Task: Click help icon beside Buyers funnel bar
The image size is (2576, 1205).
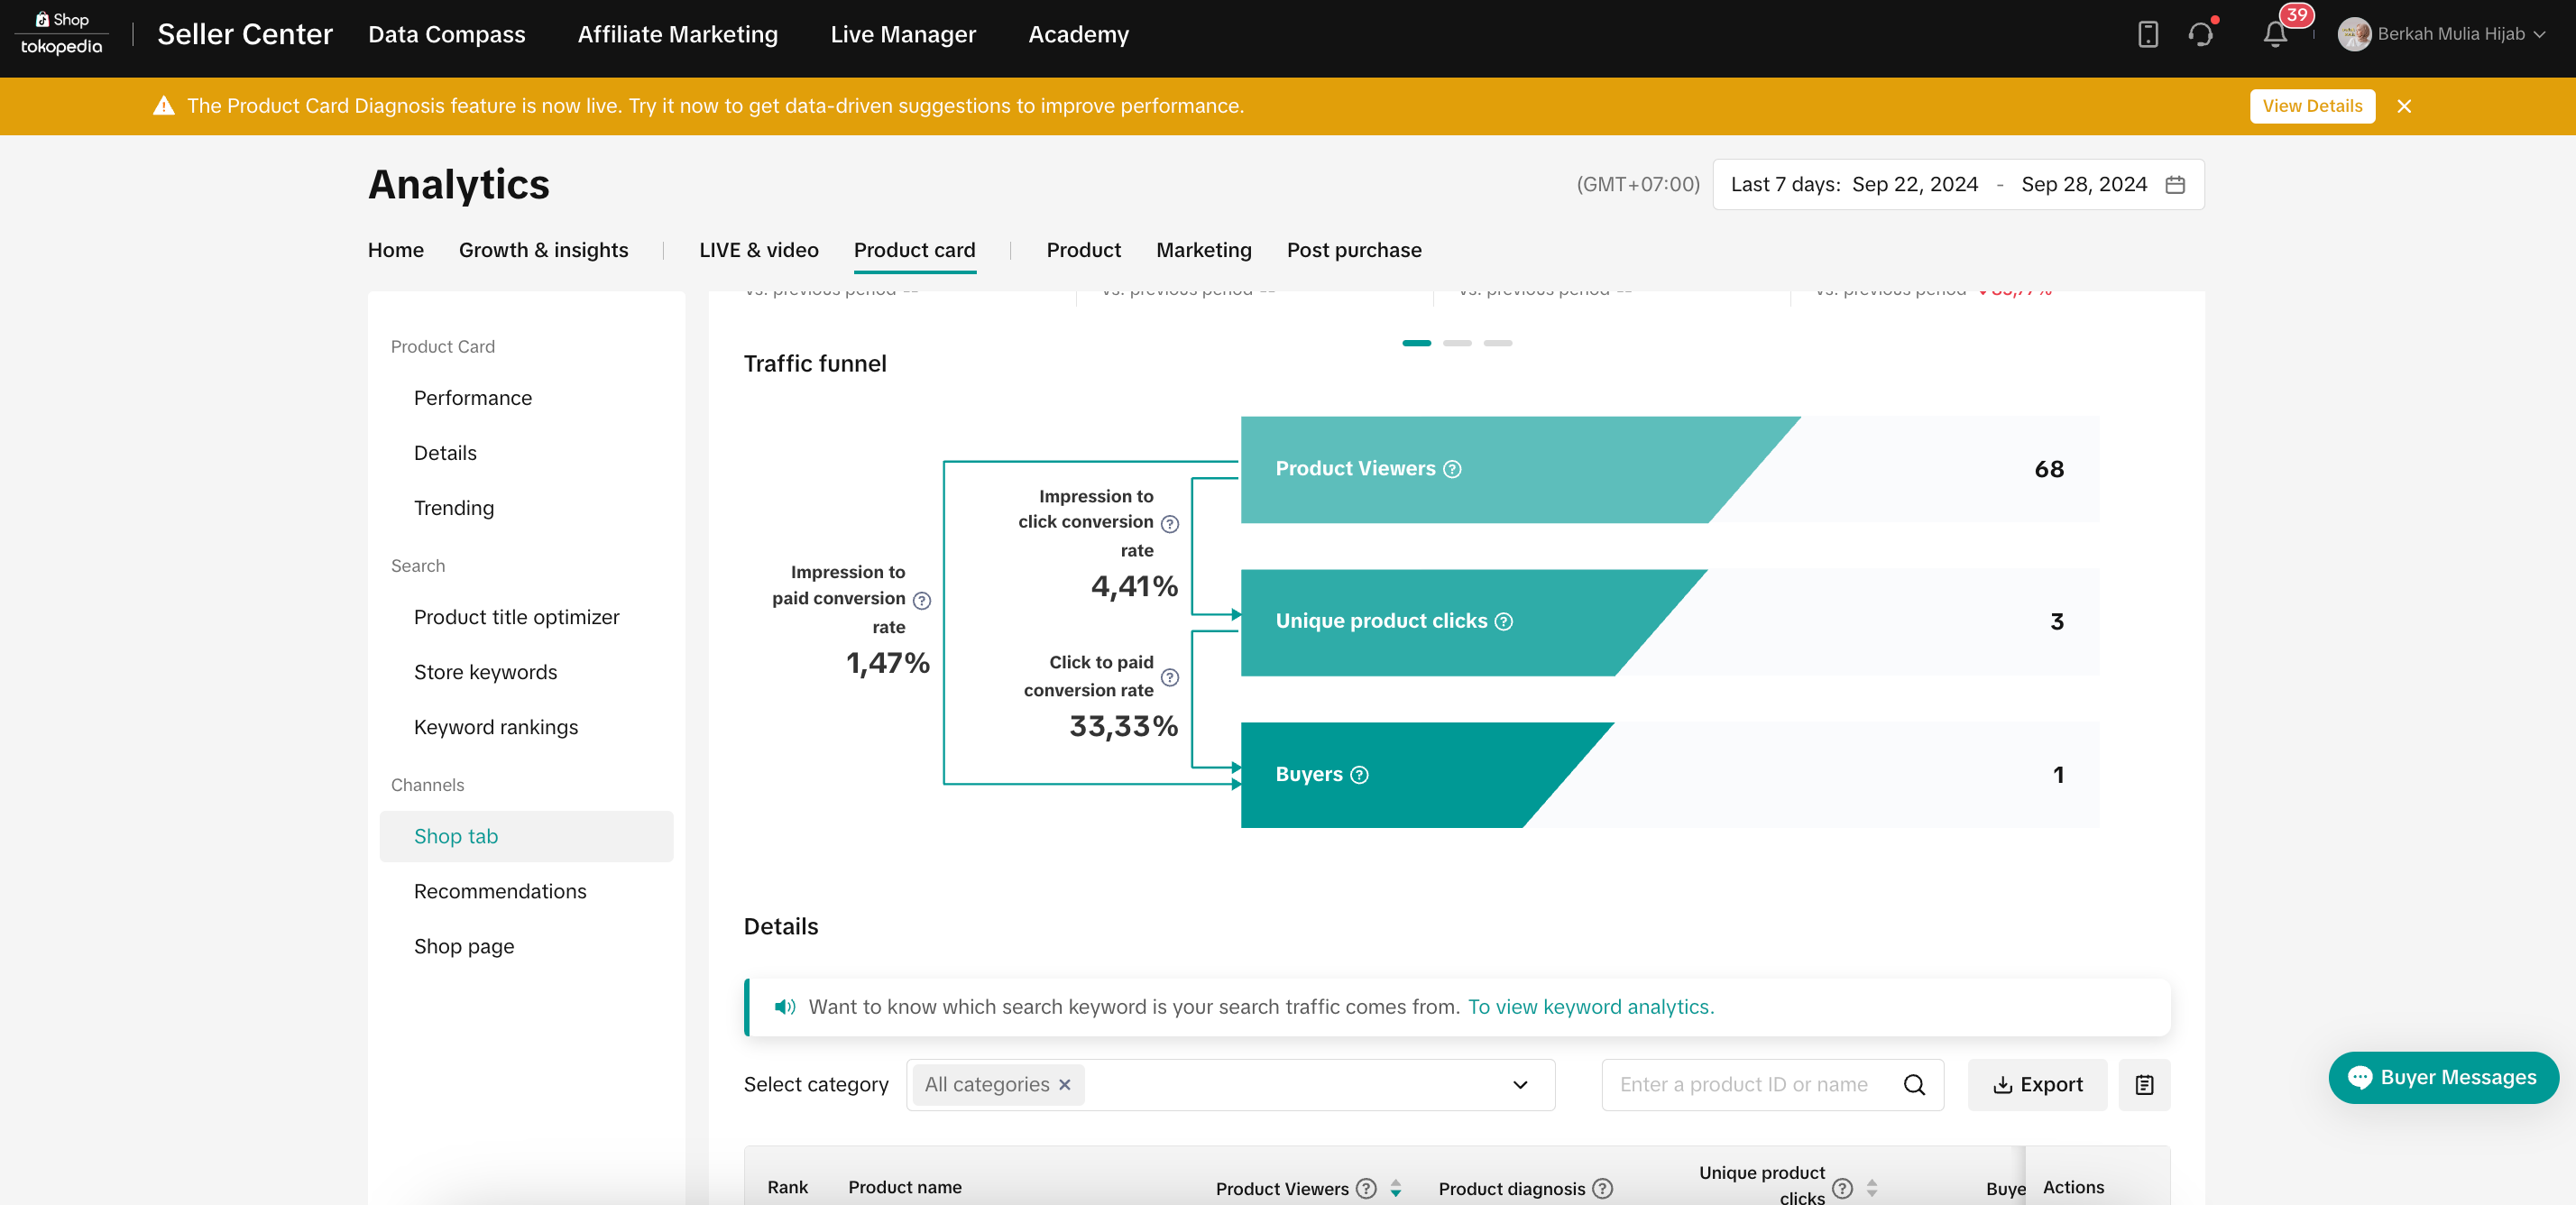Action: [1359, 775]
